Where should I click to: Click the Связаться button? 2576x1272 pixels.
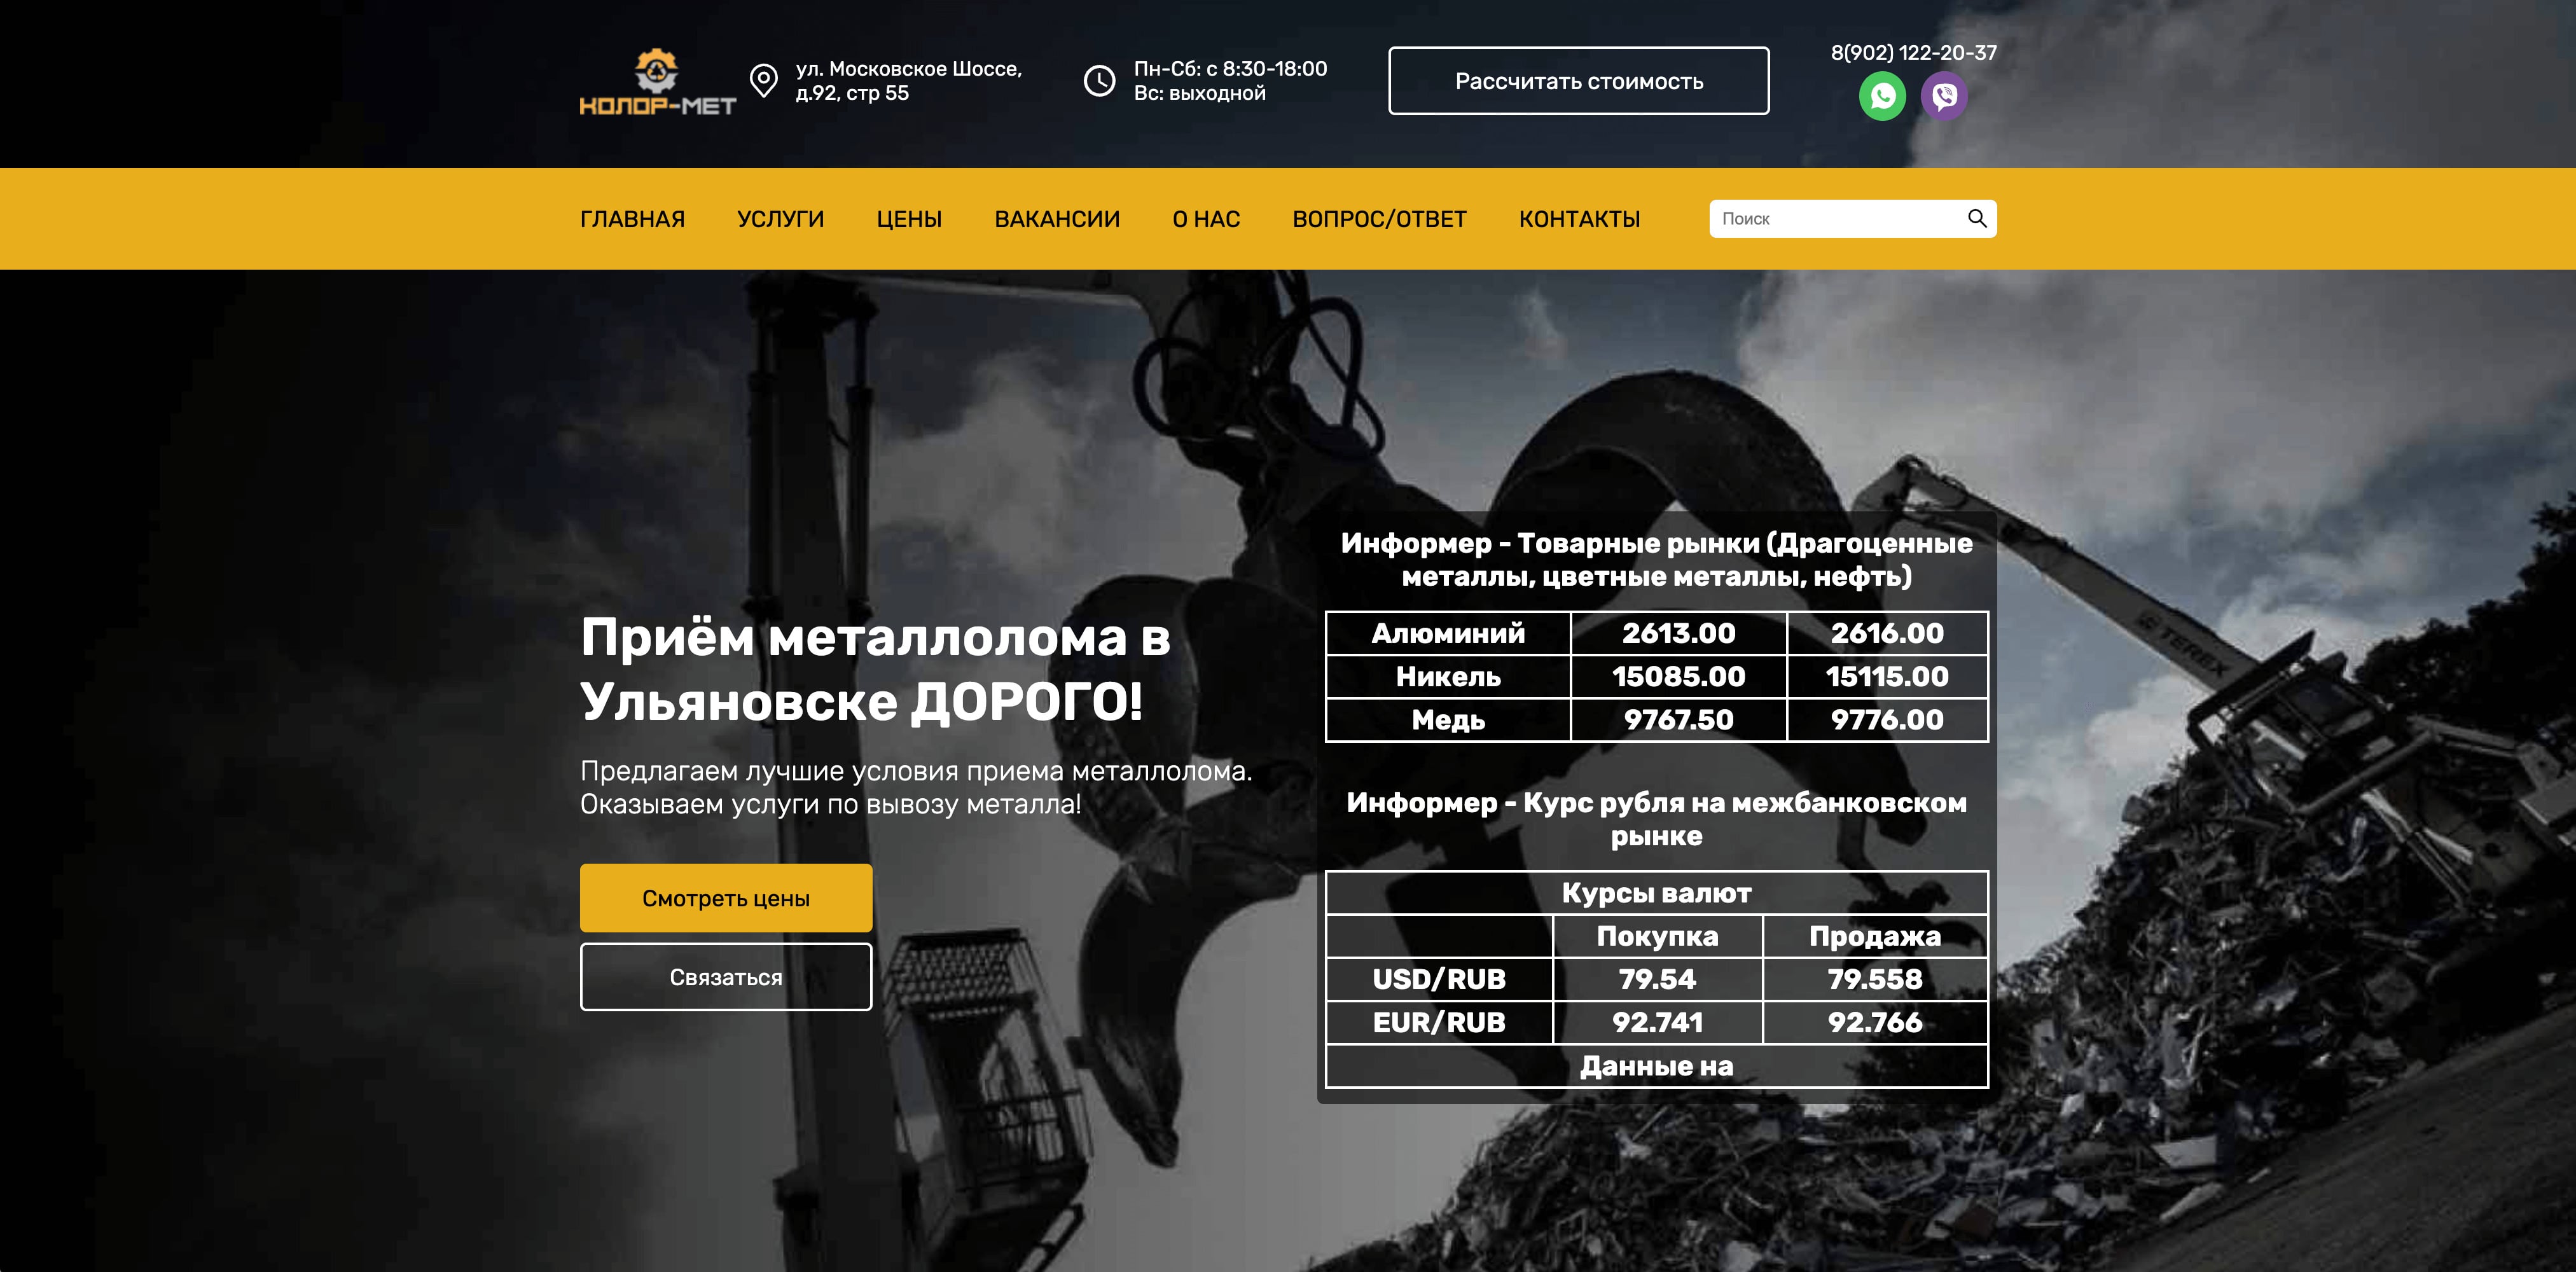tap(726, 977)
